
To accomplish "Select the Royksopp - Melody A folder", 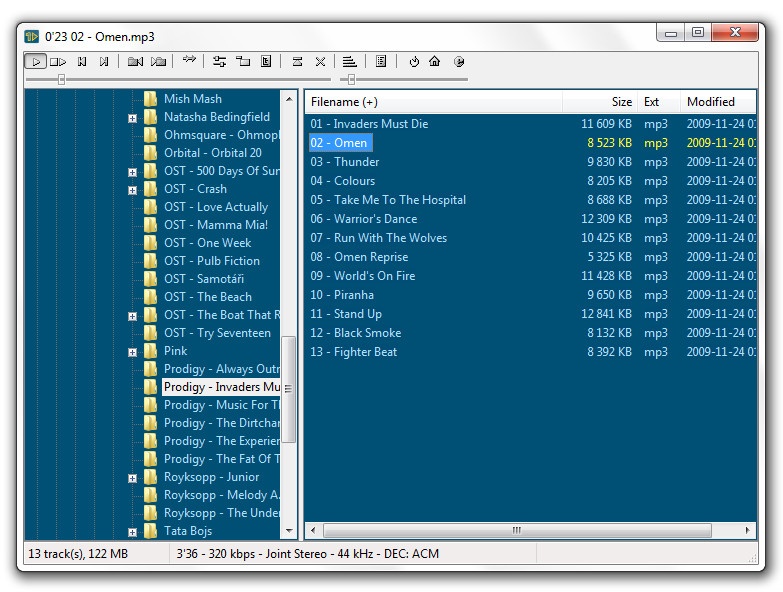I will click(x=222, y=495).
